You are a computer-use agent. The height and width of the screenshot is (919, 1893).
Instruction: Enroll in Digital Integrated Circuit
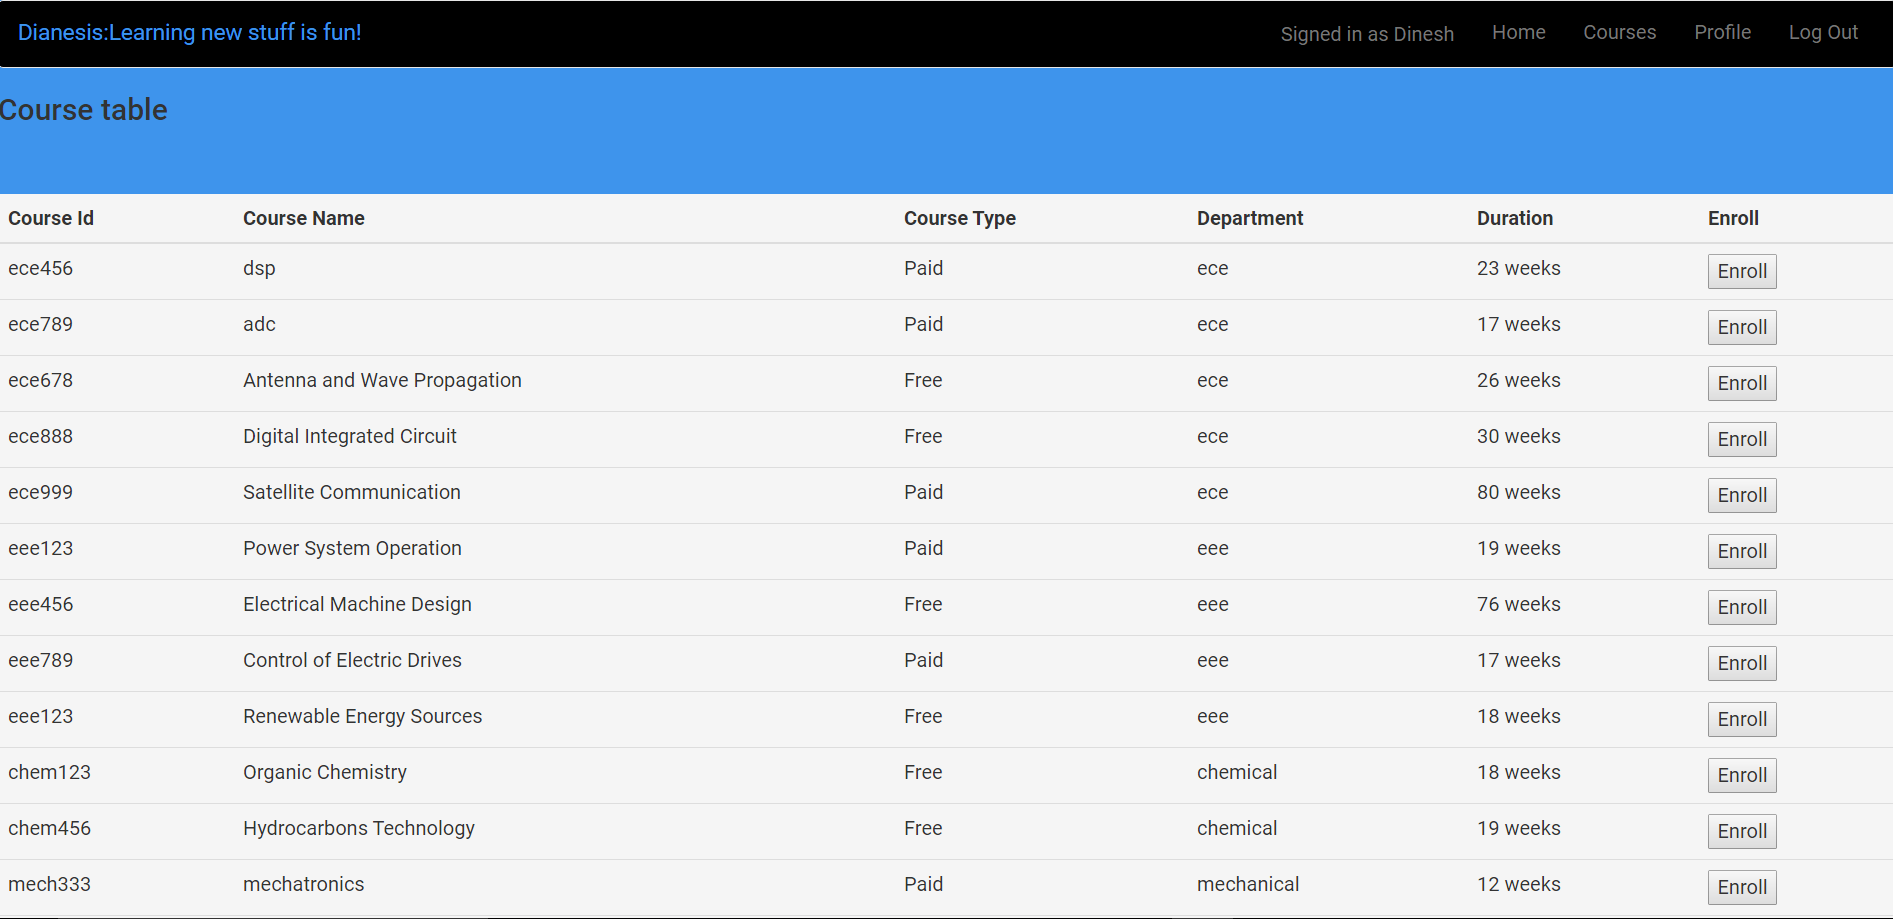1742,439
